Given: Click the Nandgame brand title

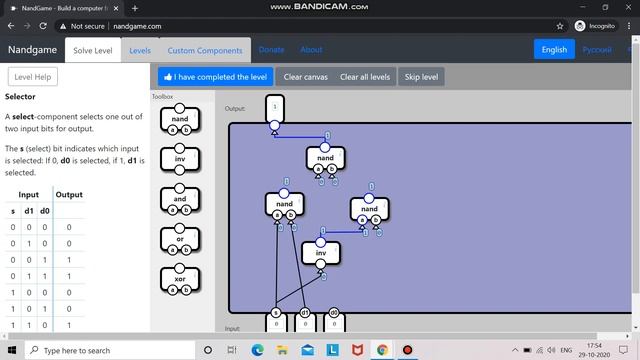Looking at the screenshot, I should click(32, 50).
